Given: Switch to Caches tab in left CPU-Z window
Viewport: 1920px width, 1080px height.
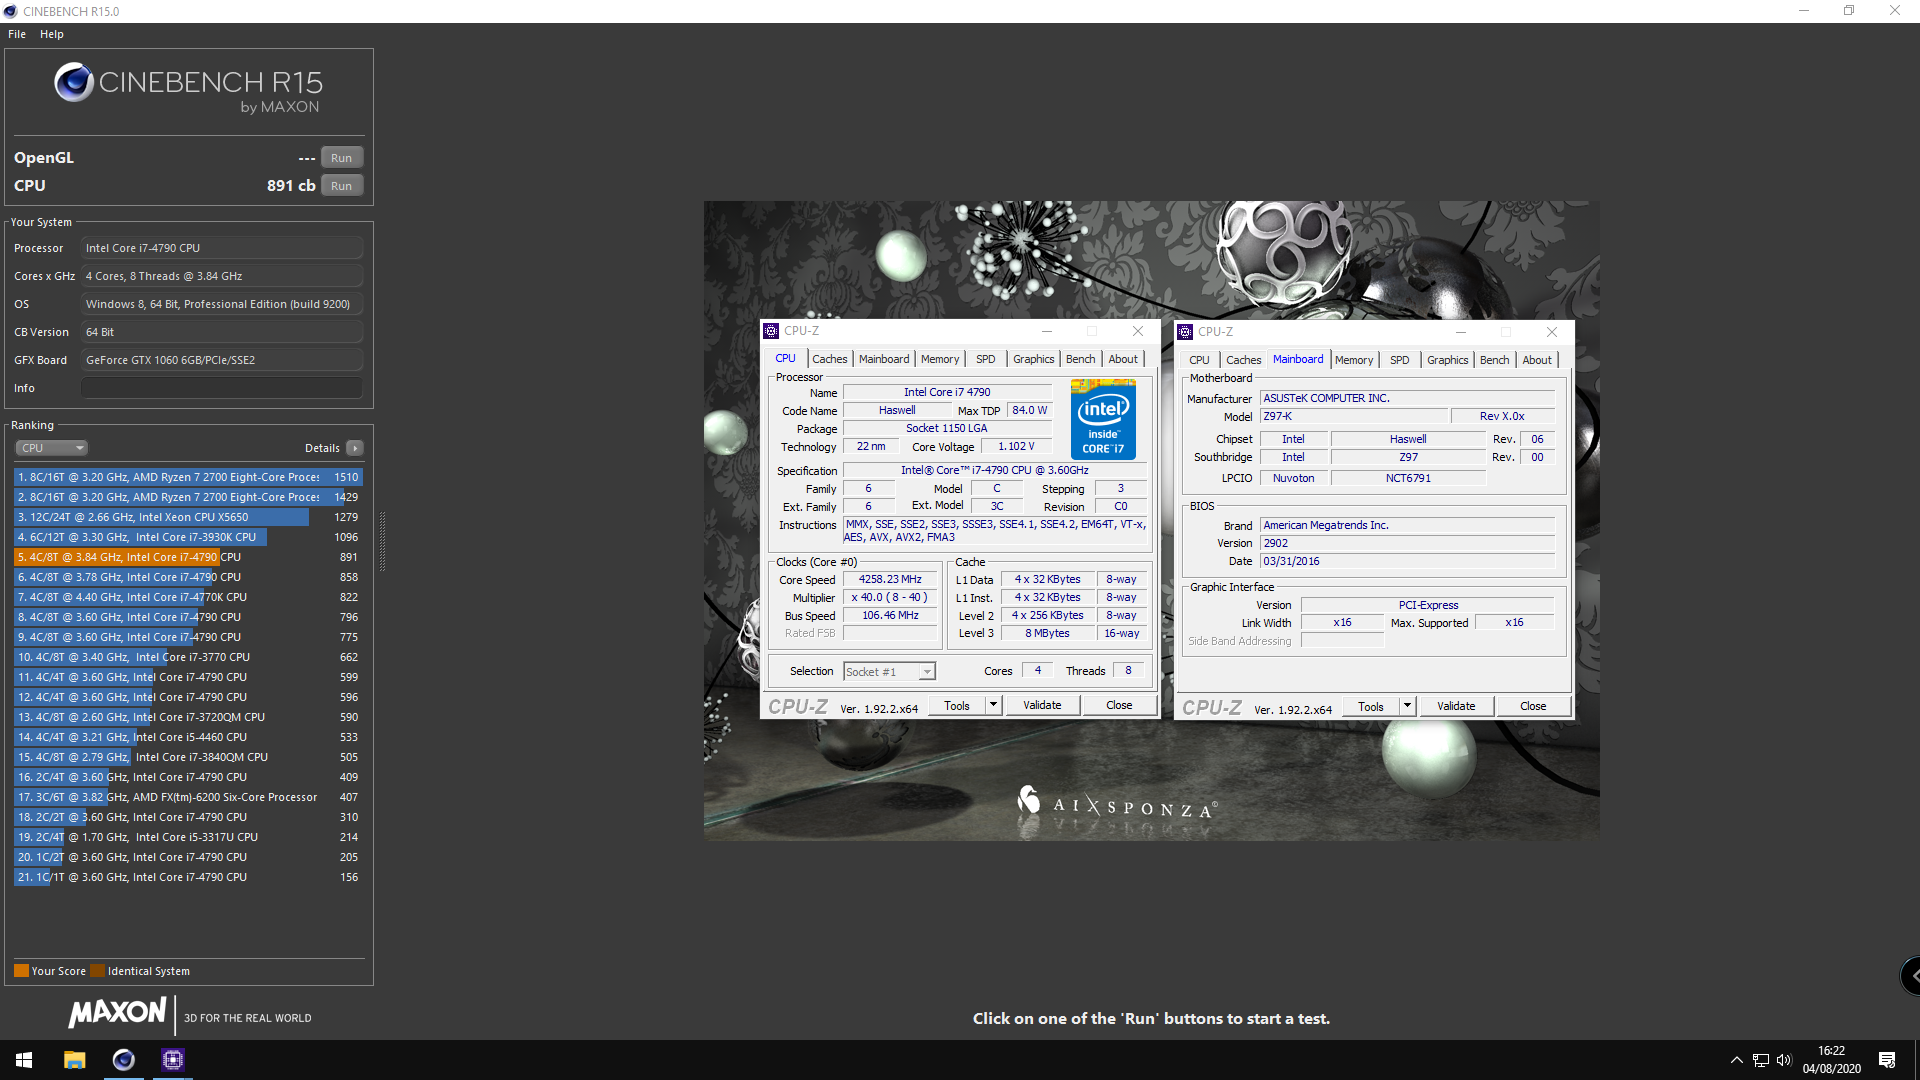Looking at the screenshot, I should [829, 359].
